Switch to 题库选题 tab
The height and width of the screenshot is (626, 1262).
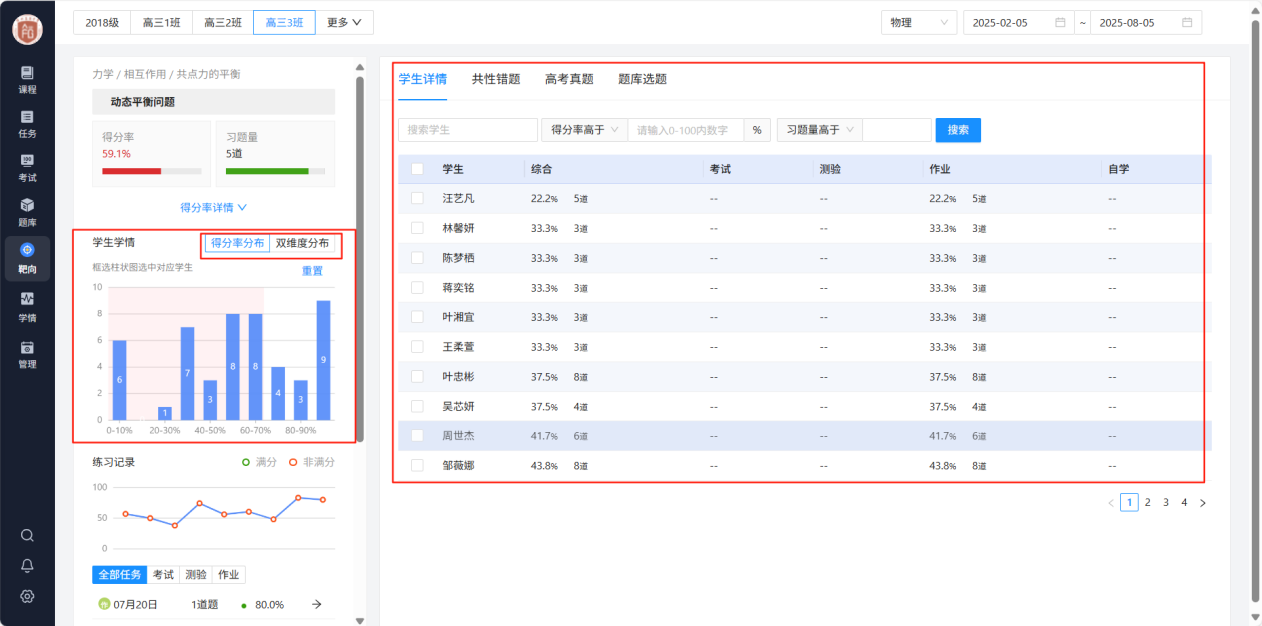642,79
